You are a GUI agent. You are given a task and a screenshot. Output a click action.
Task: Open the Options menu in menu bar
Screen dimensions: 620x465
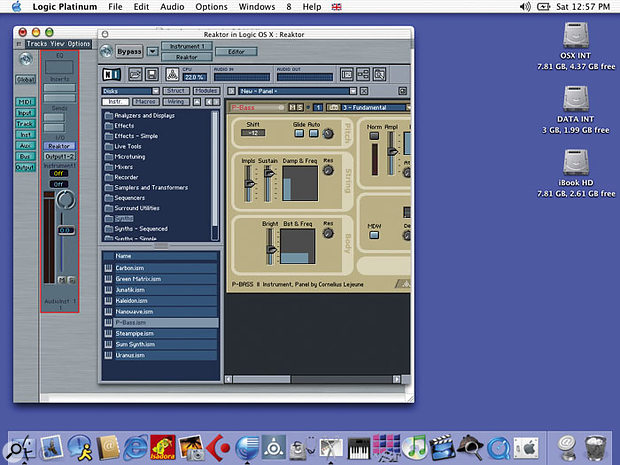212,7
